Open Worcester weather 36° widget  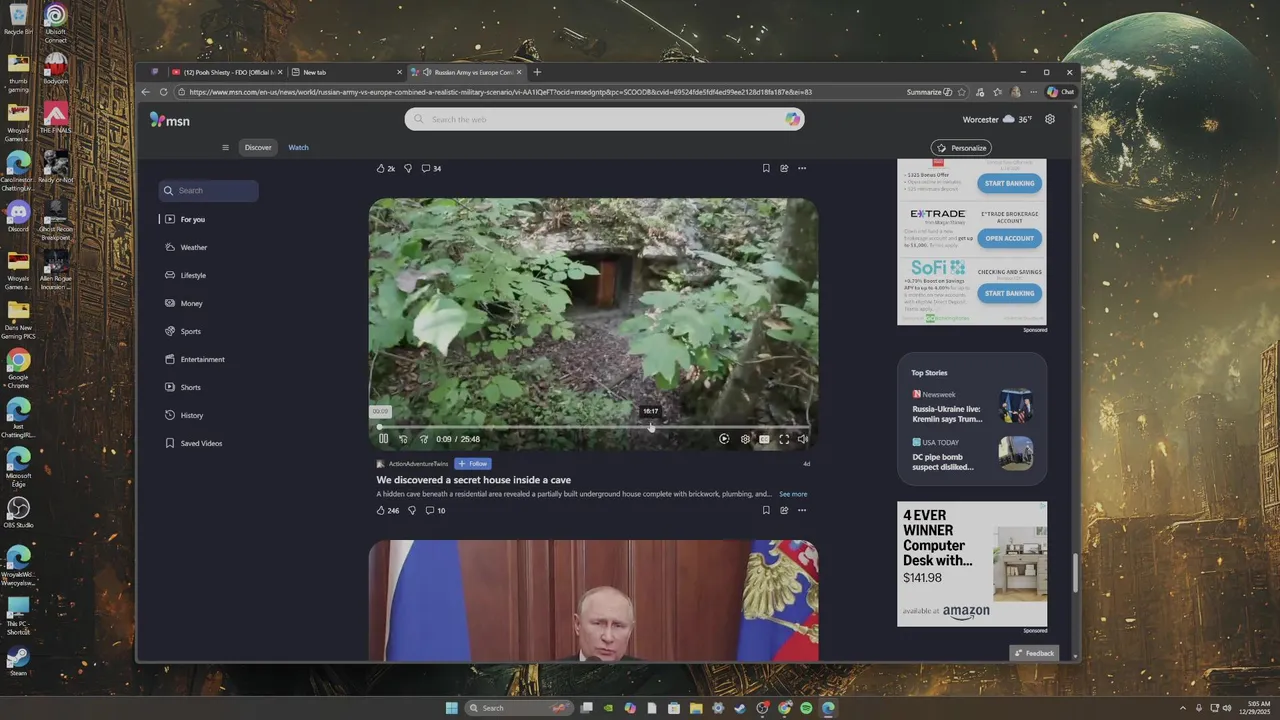point(996,119)
